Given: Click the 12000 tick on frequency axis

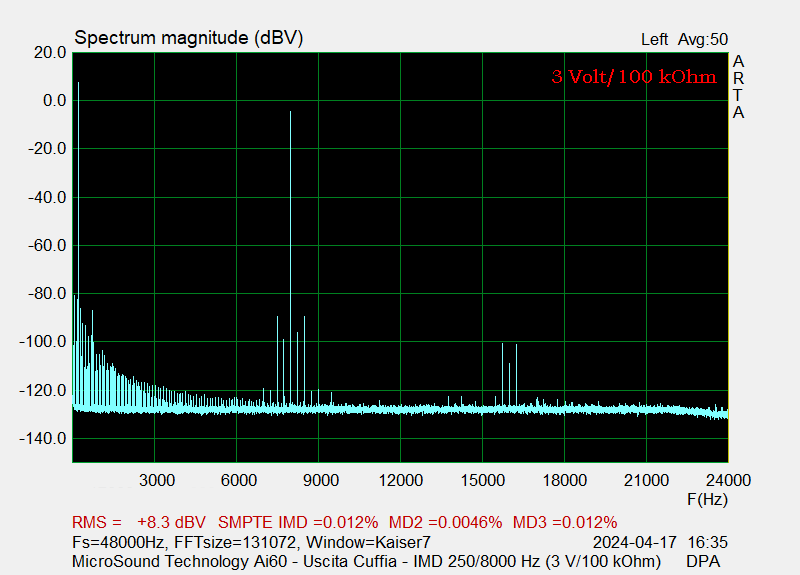Looking at the screenshot, I should point(400,480).
